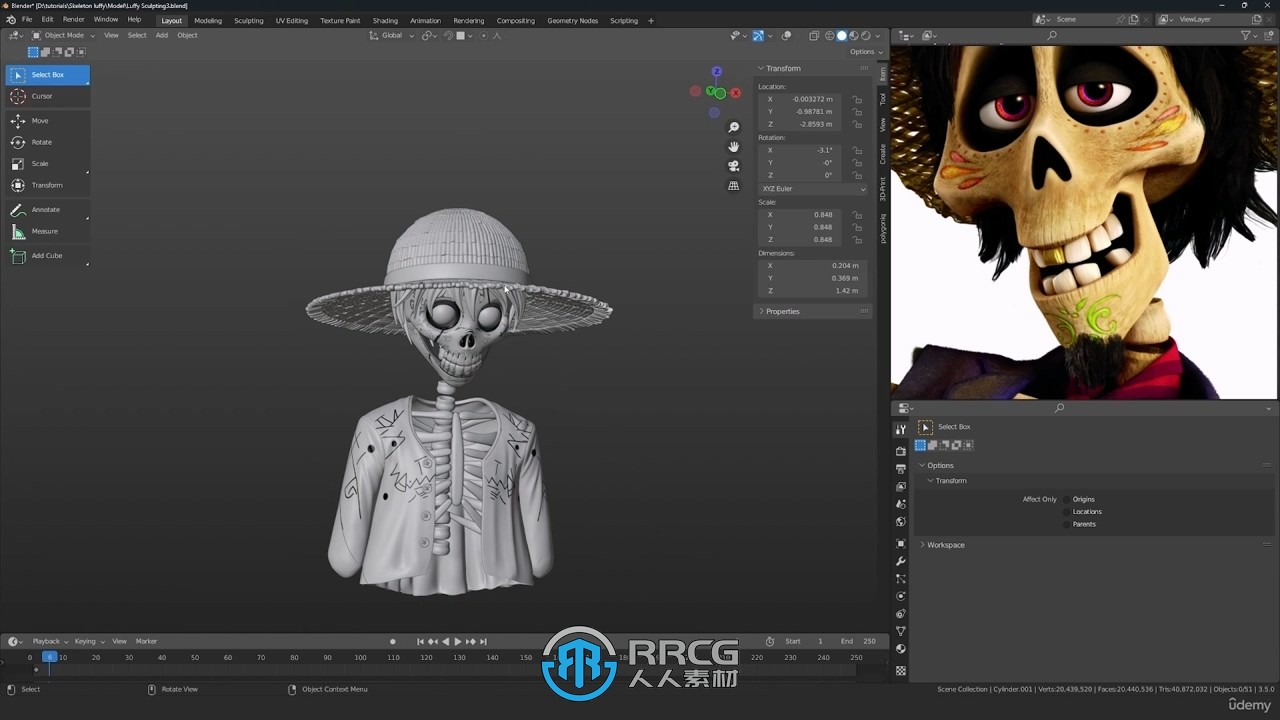Open Material properties sphere icon
Screen dimensions: 1280x720
point(901,649)
